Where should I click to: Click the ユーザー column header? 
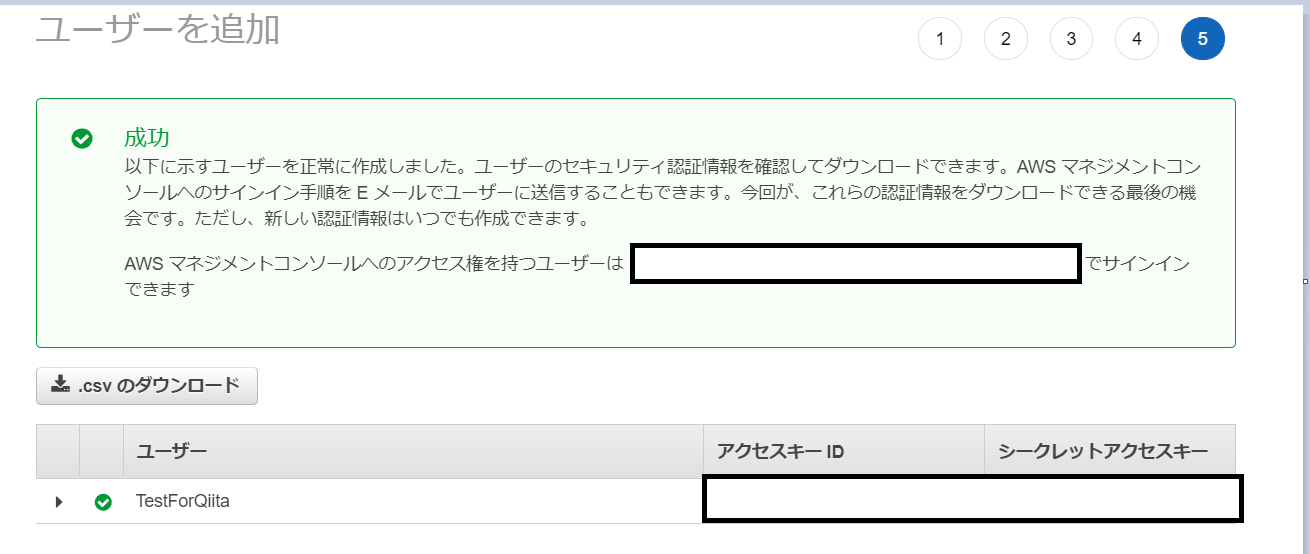(413, 452)
